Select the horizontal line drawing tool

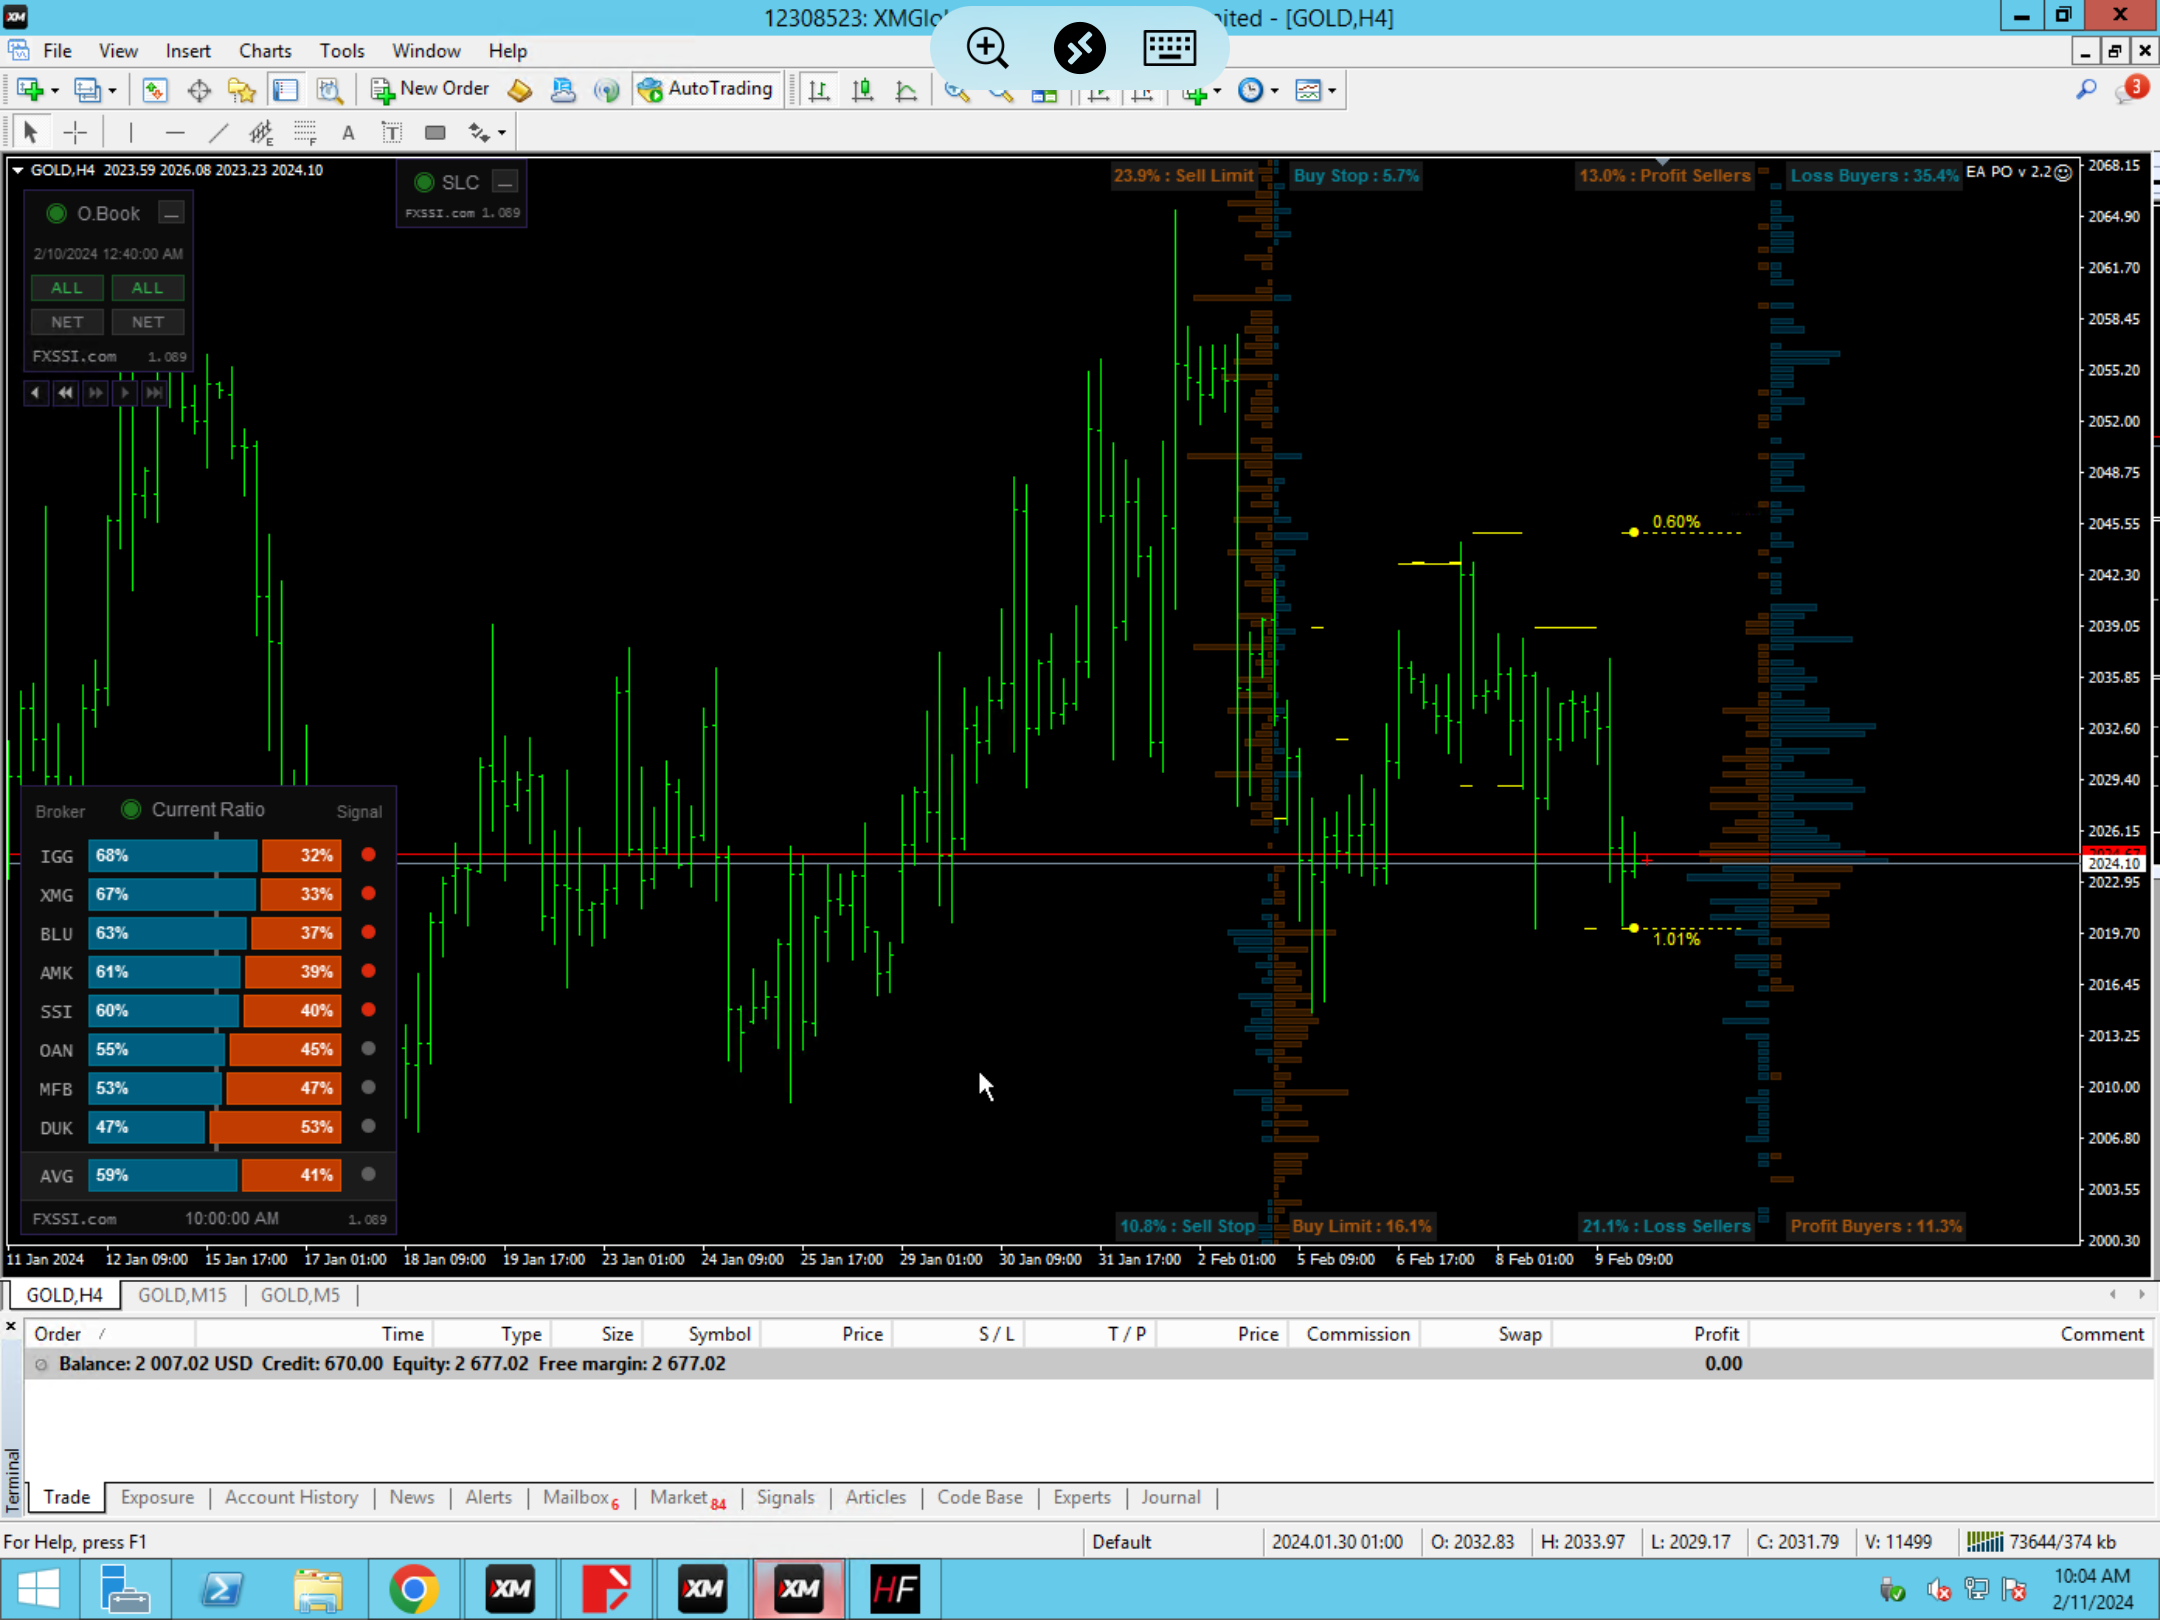(x=175, y=132)
